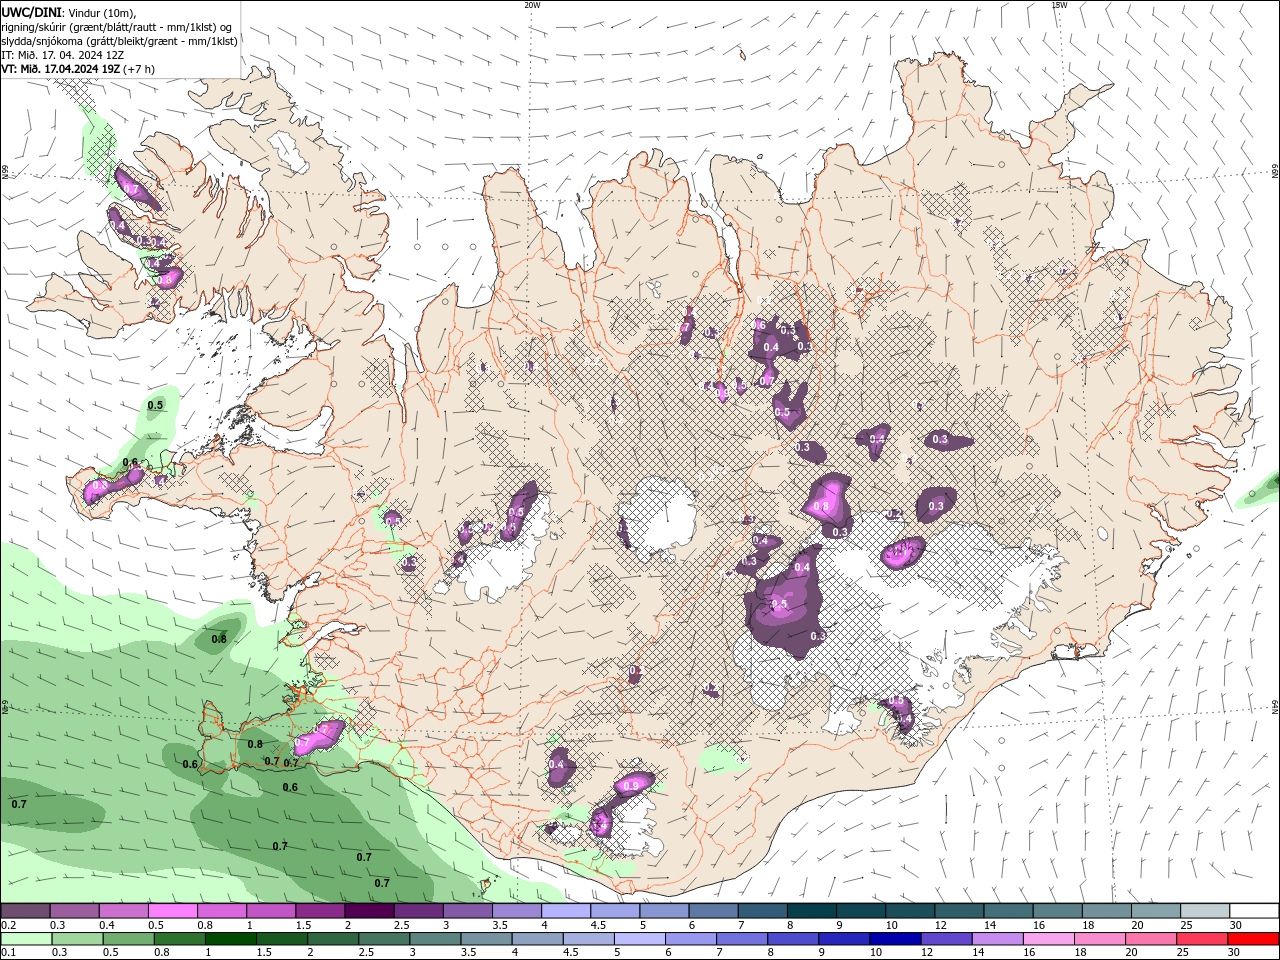The height and width of the screenshot is (960, 1280).
Task: Click the 'Vindur (10m),' header text
Action: [103, 12]
